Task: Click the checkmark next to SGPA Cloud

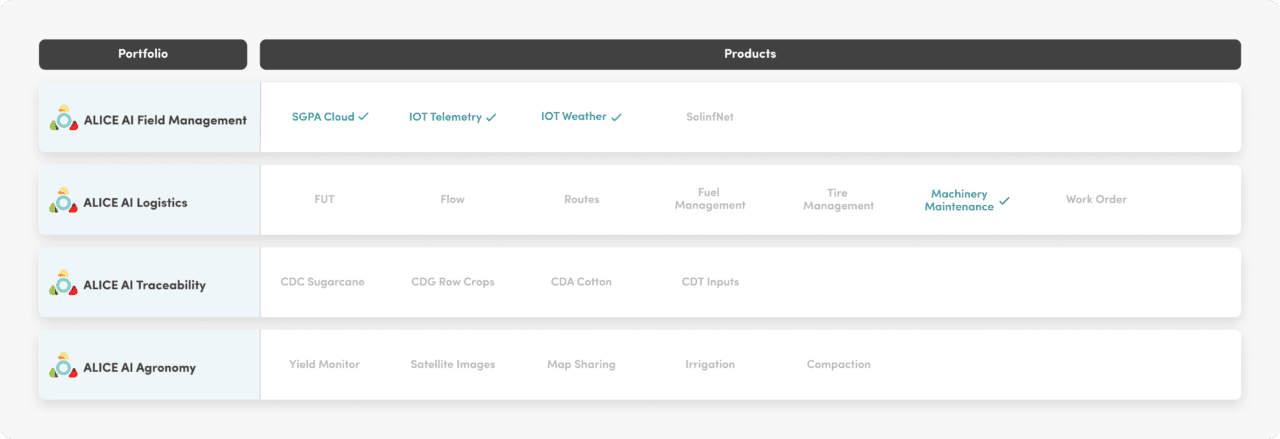Action: coord(364,117)
